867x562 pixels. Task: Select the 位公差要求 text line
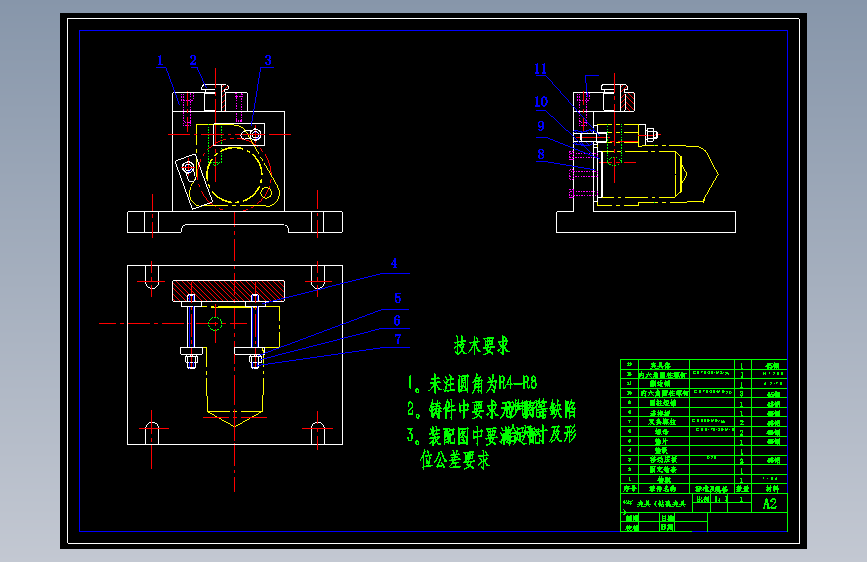click(455, 460)
